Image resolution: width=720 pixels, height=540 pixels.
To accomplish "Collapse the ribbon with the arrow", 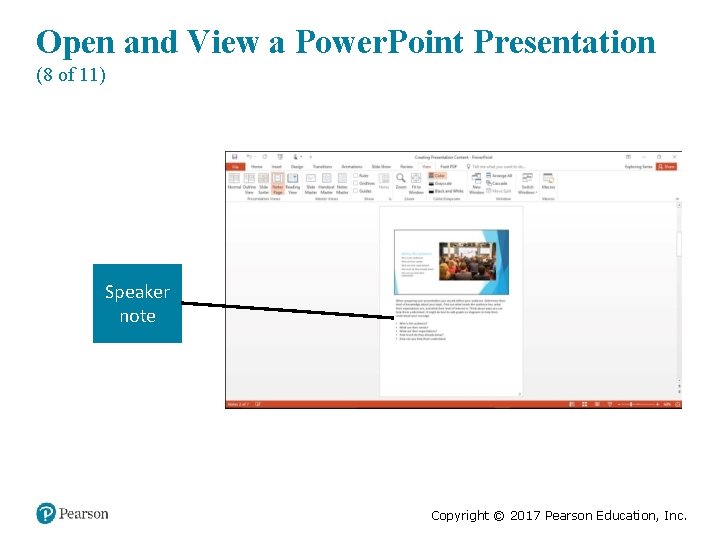I will (677, 199).
